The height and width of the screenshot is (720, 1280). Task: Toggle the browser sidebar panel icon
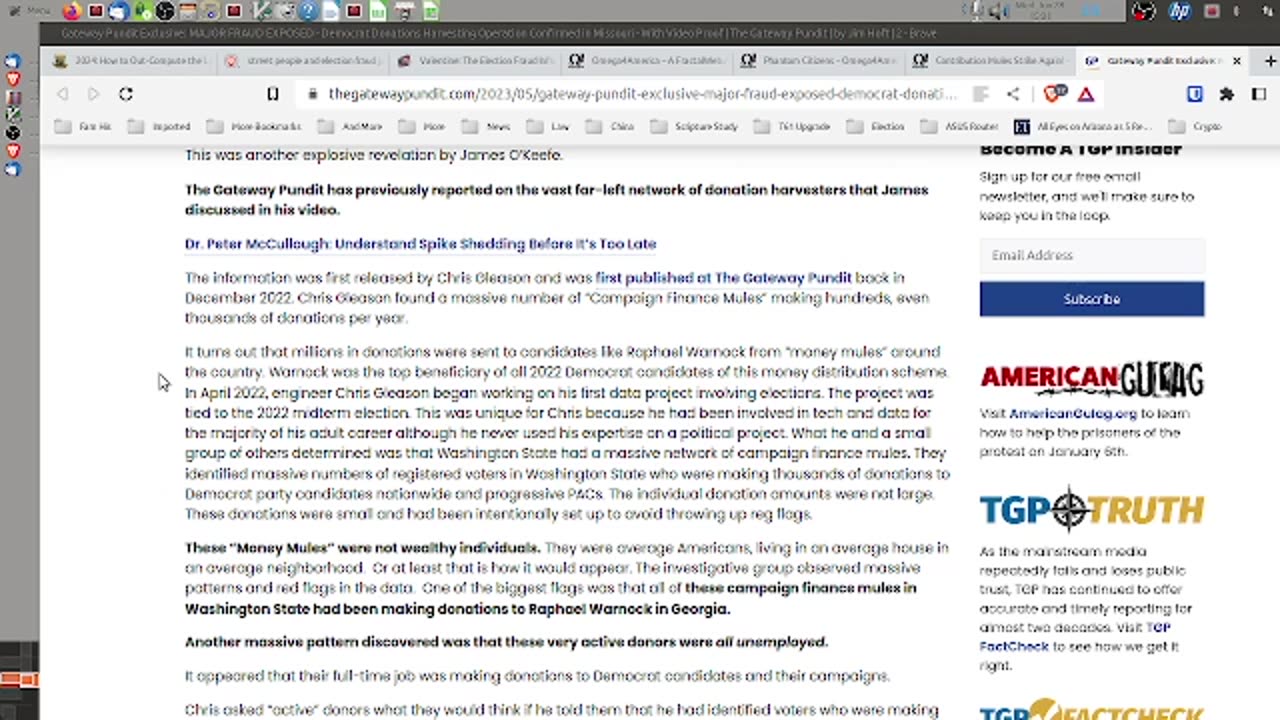(x=1259, y=94)
